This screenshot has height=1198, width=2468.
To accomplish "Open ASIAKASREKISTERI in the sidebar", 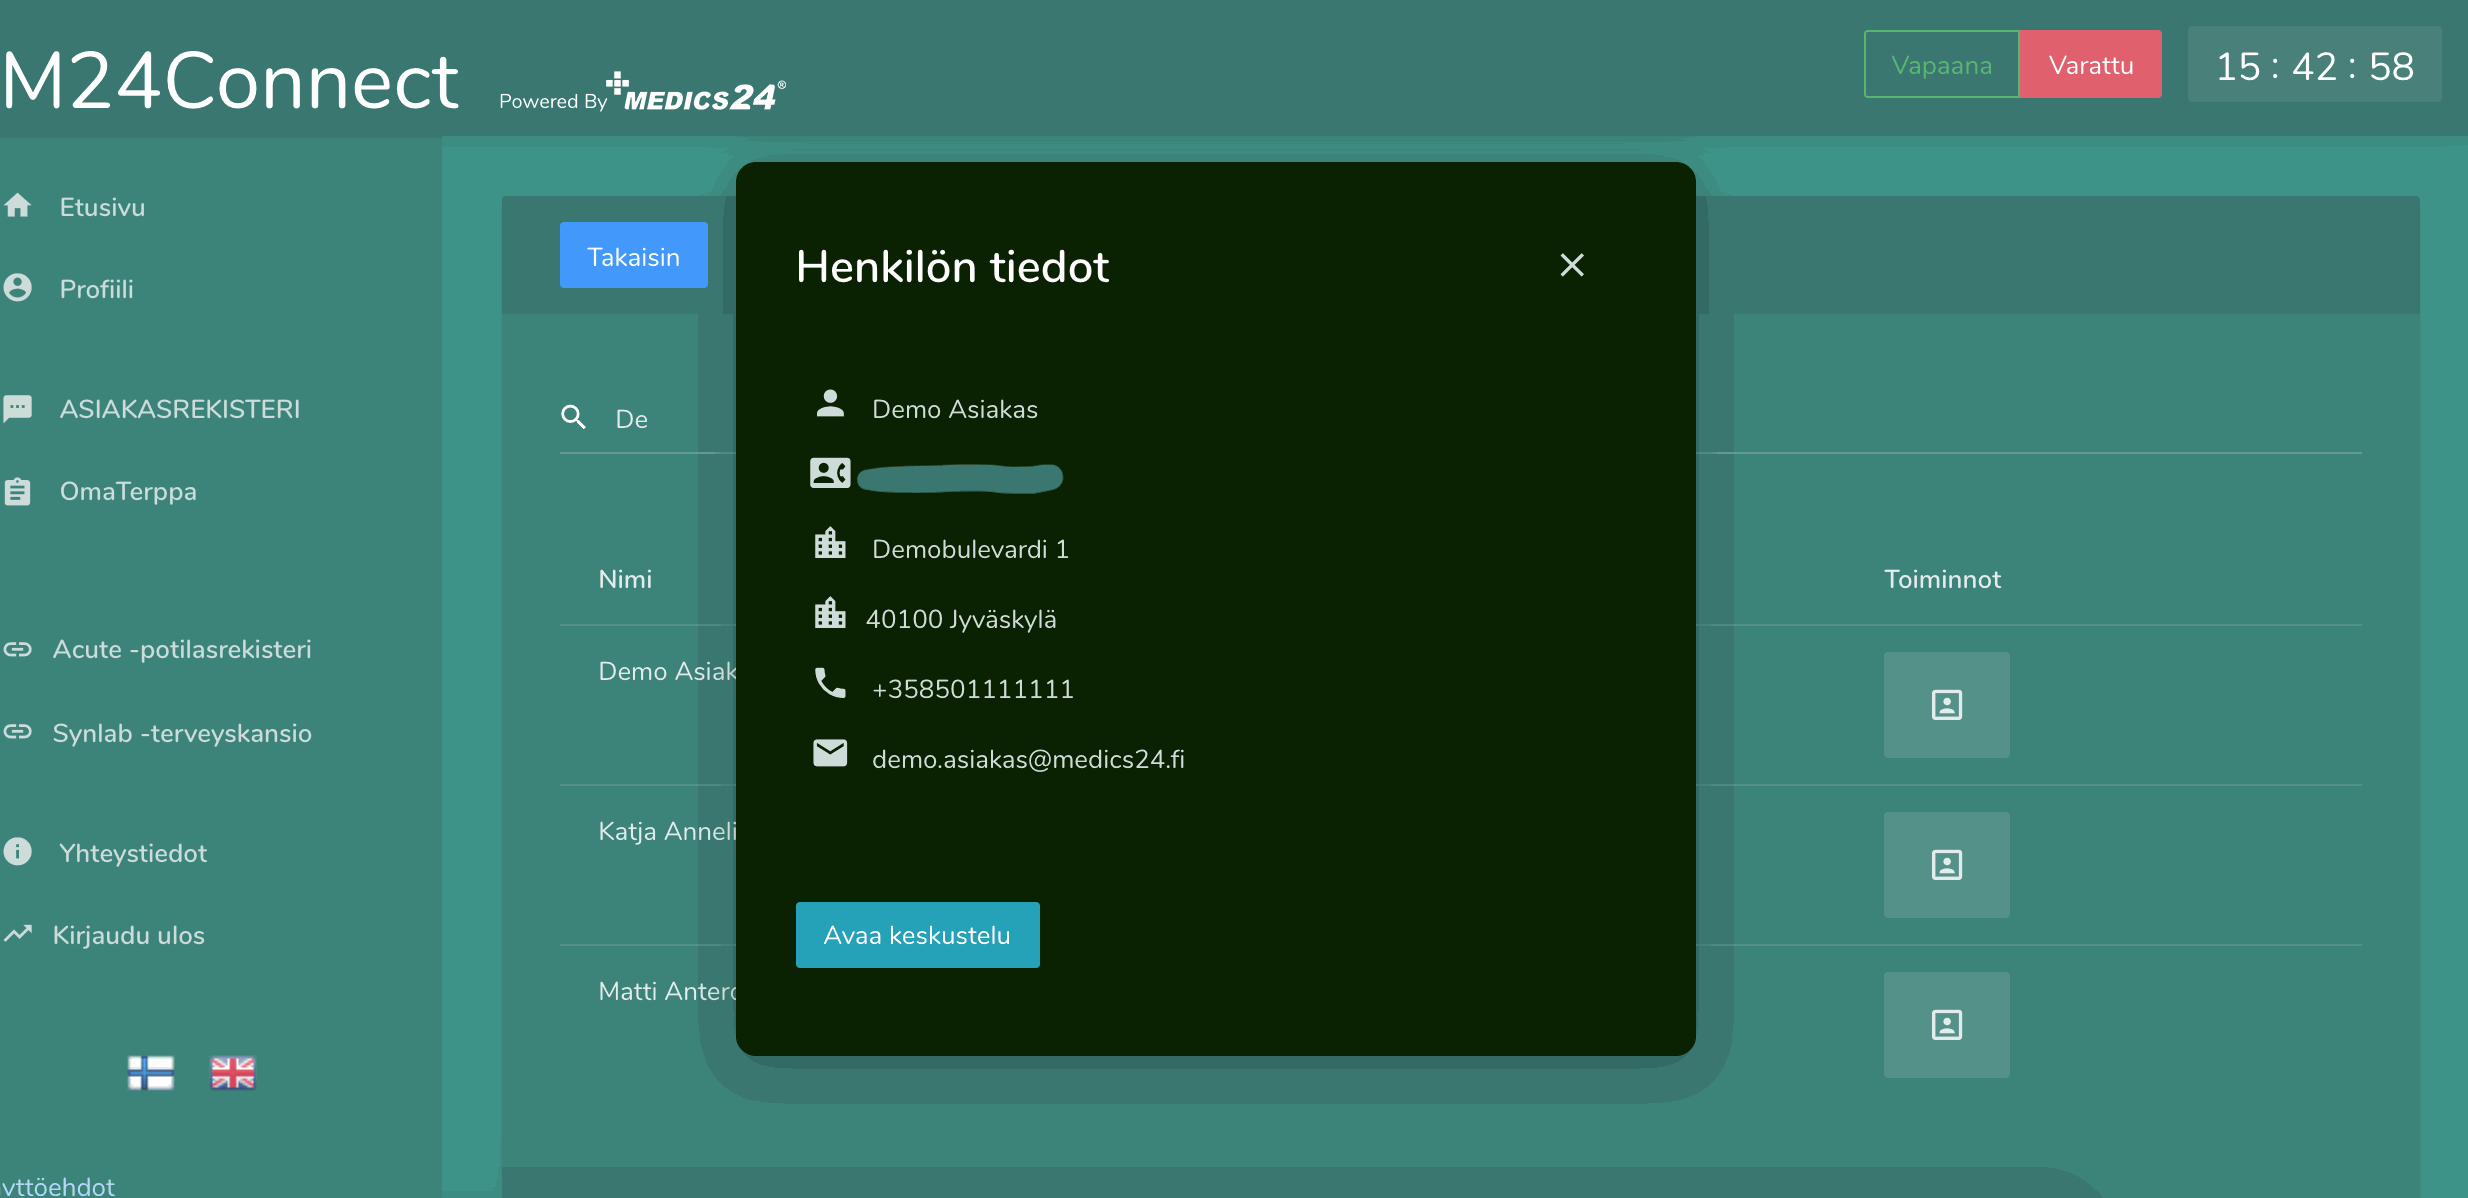I will click(x=180, y=409).
